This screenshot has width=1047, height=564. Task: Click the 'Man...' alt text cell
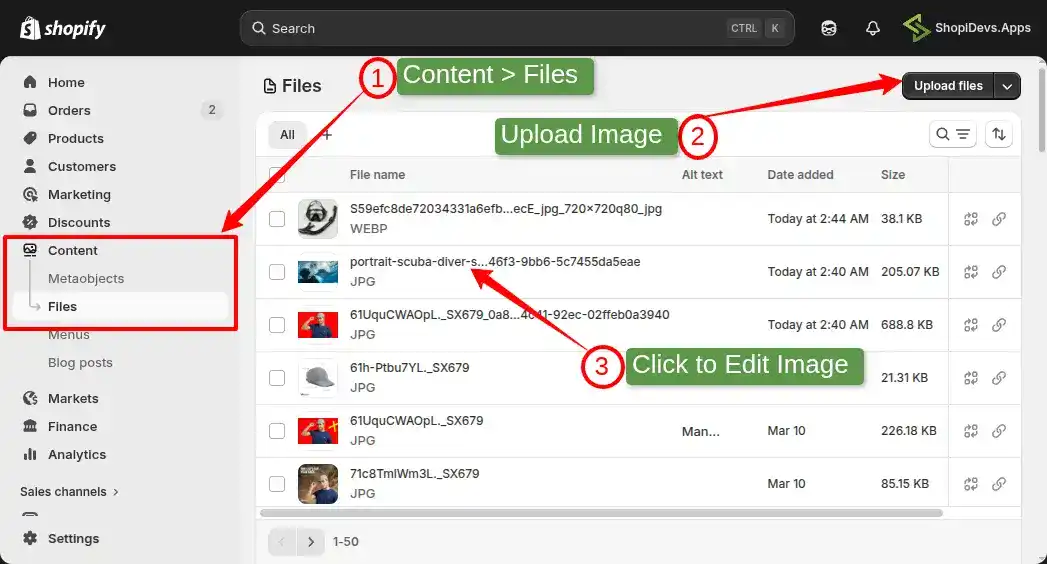pyautogui.click(x=700, y=431)
